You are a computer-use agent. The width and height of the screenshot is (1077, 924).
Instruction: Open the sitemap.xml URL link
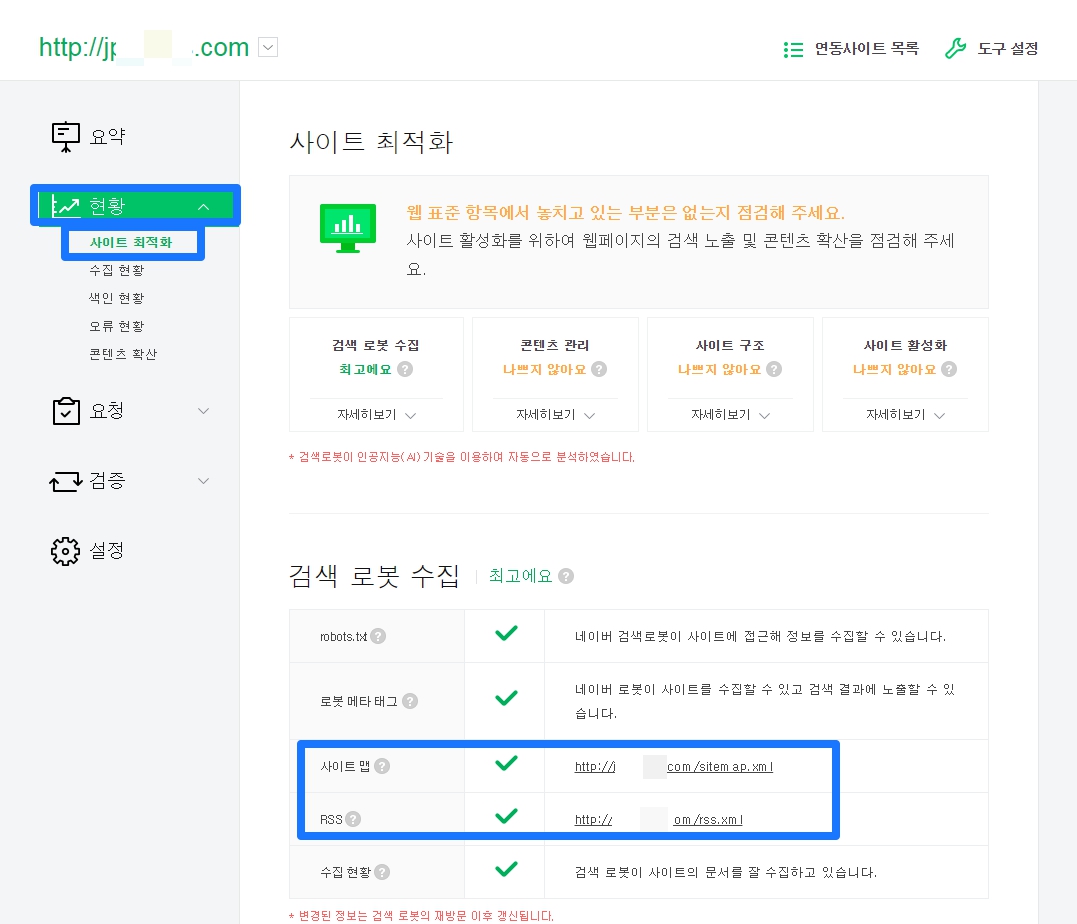674,767
